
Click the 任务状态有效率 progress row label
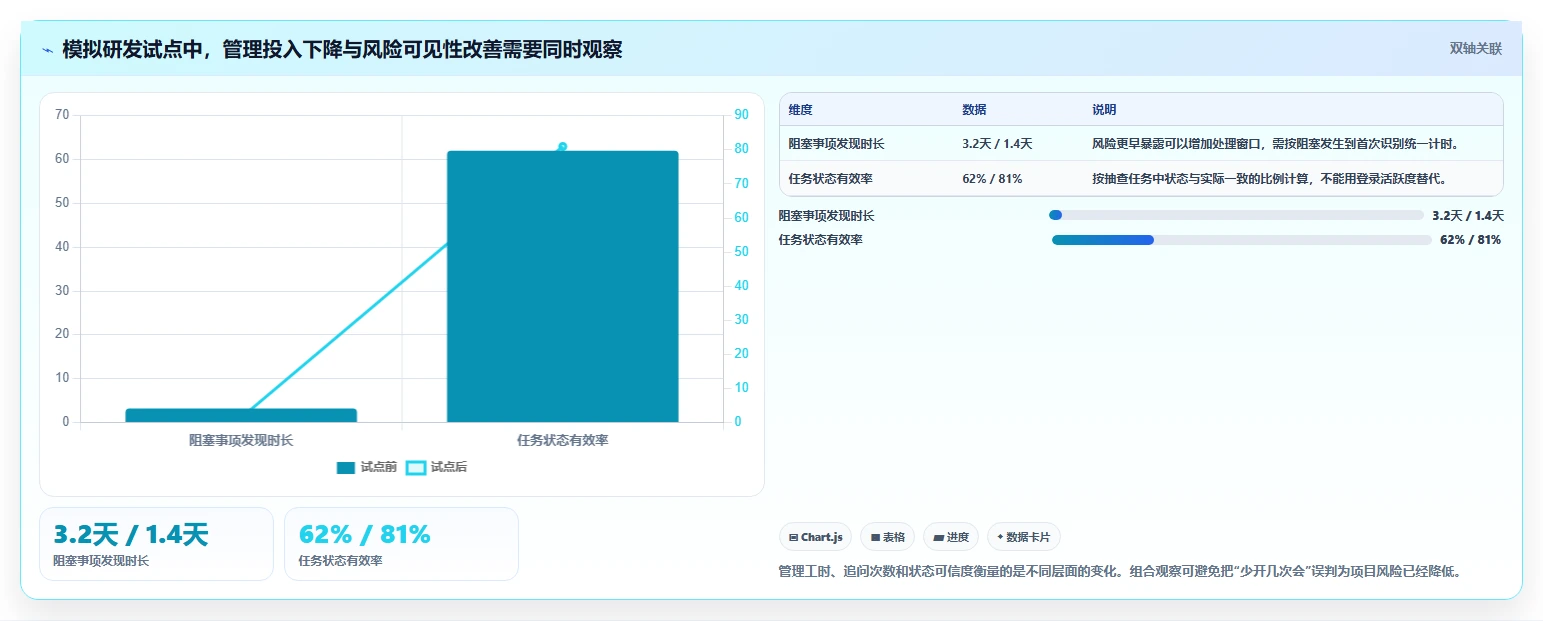click(820, 240)
